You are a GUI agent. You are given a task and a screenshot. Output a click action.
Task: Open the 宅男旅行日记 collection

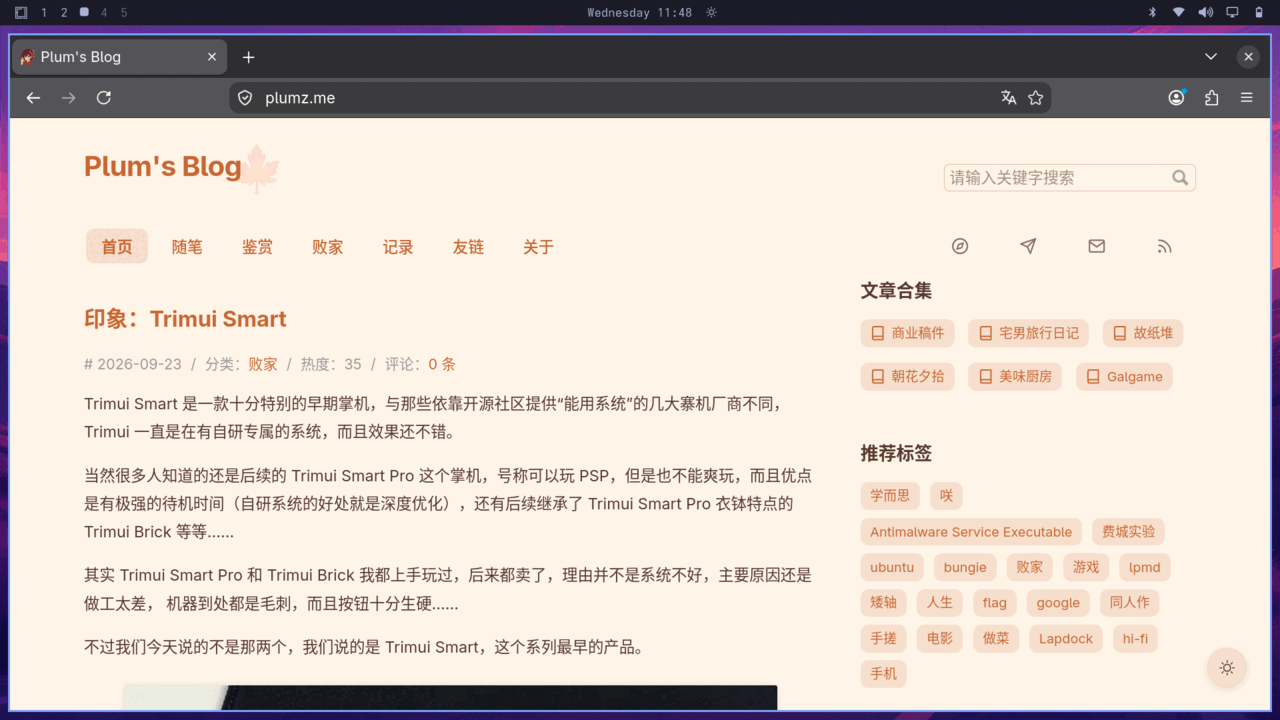(x=1029, y=333)
